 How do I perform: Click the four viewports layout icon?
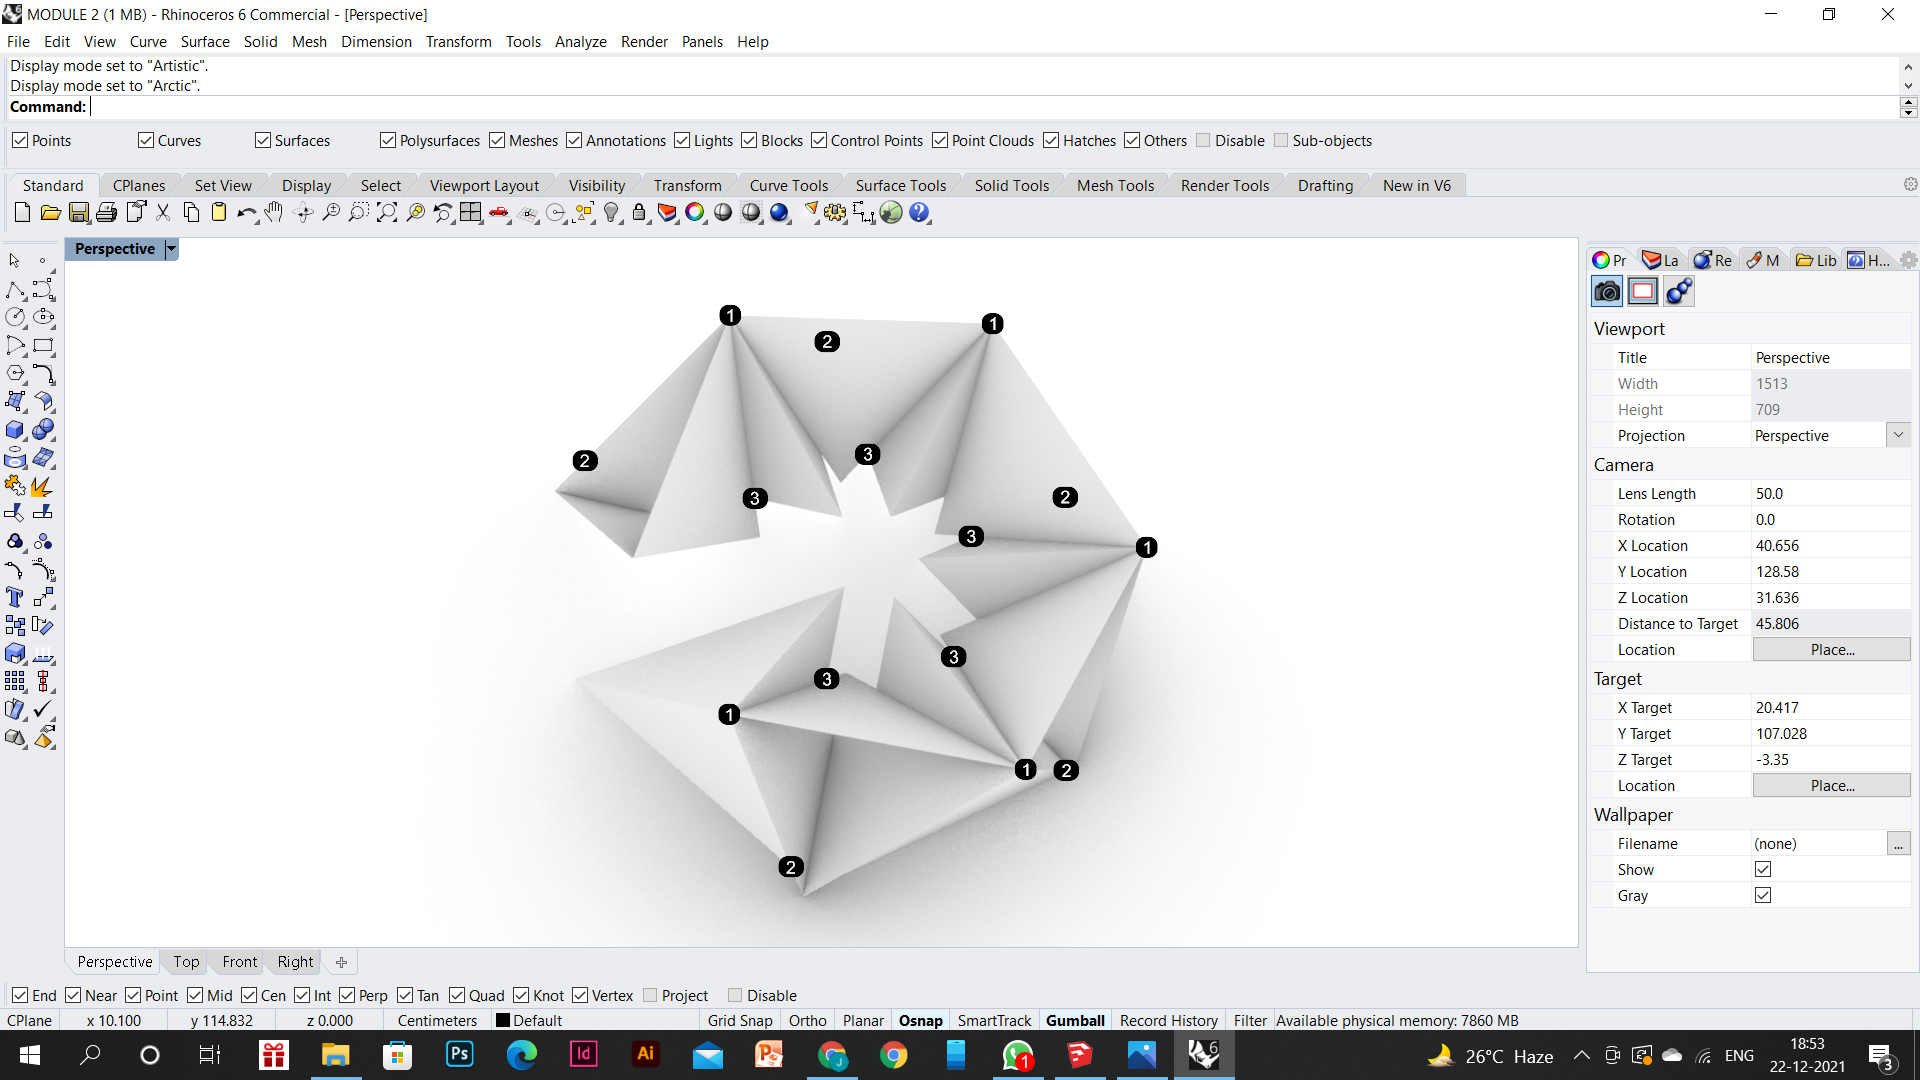470,212
